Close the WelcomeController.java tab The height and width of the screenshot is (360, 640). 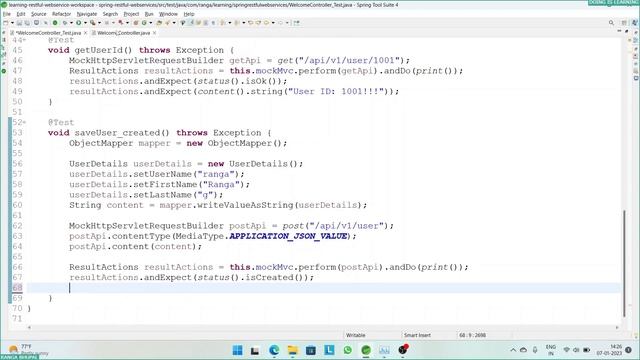154,33
